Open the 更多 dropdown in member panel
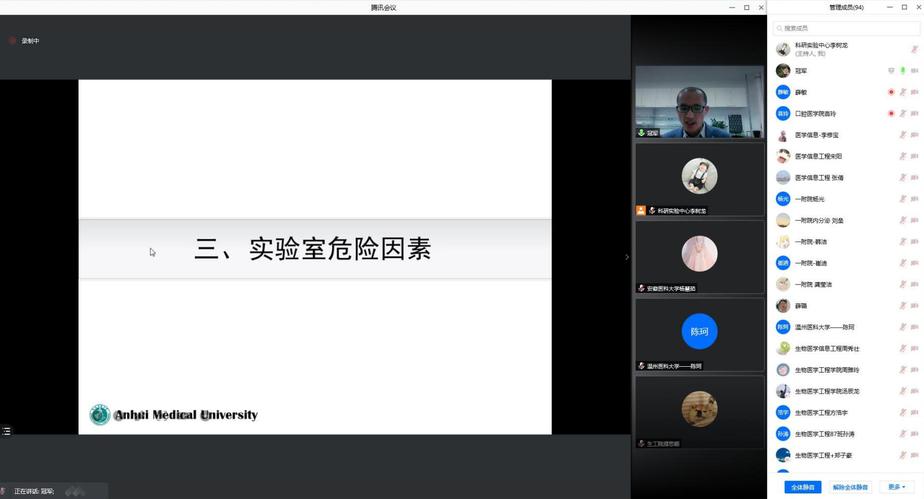 (x=897, y=487)
